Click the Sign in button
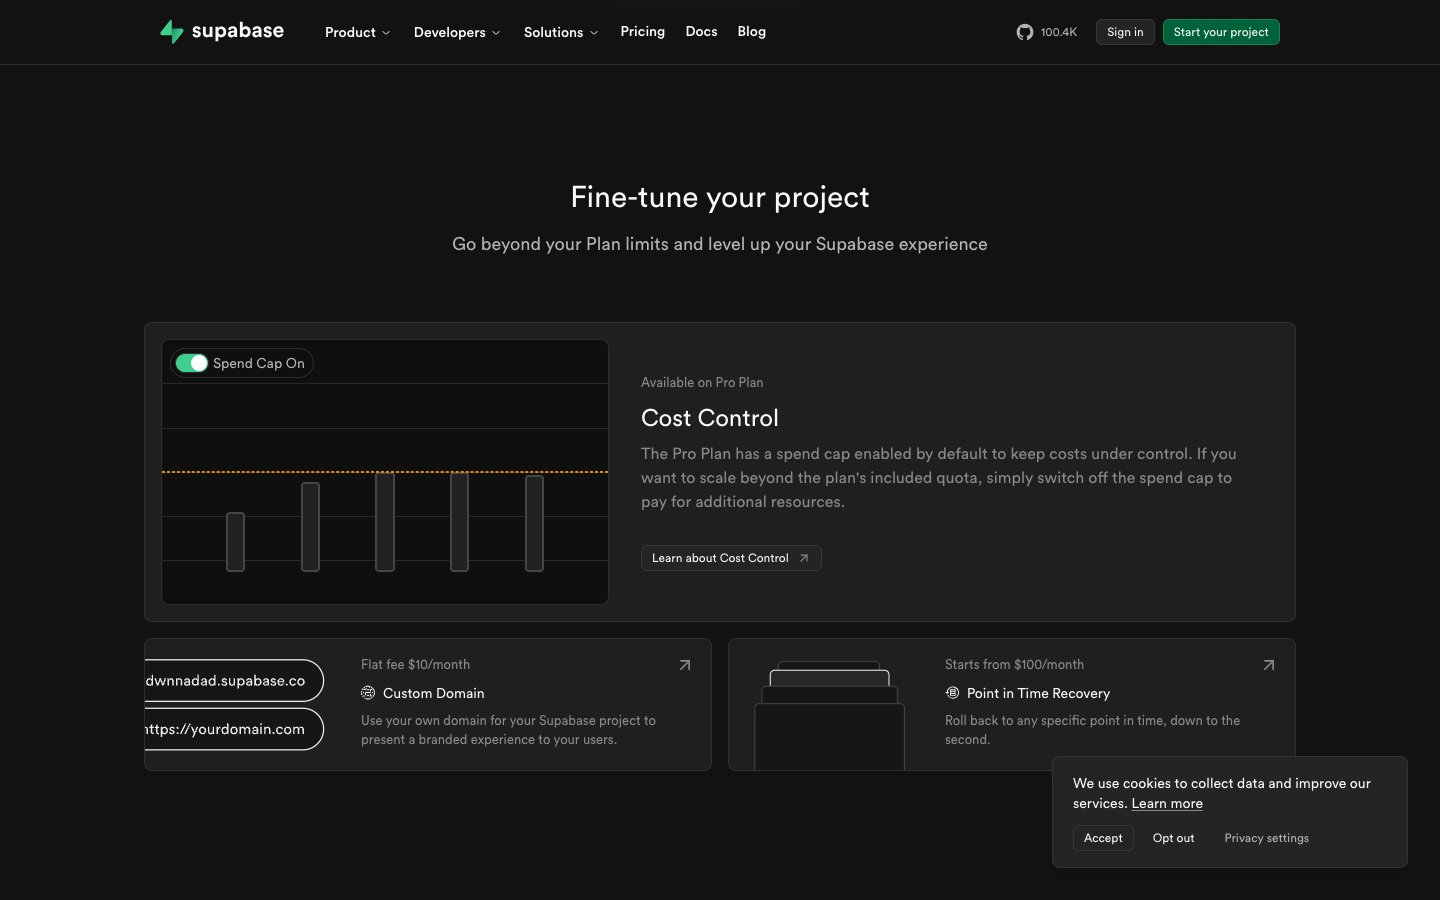1440x900 pixels. [x=1125, y=32]
